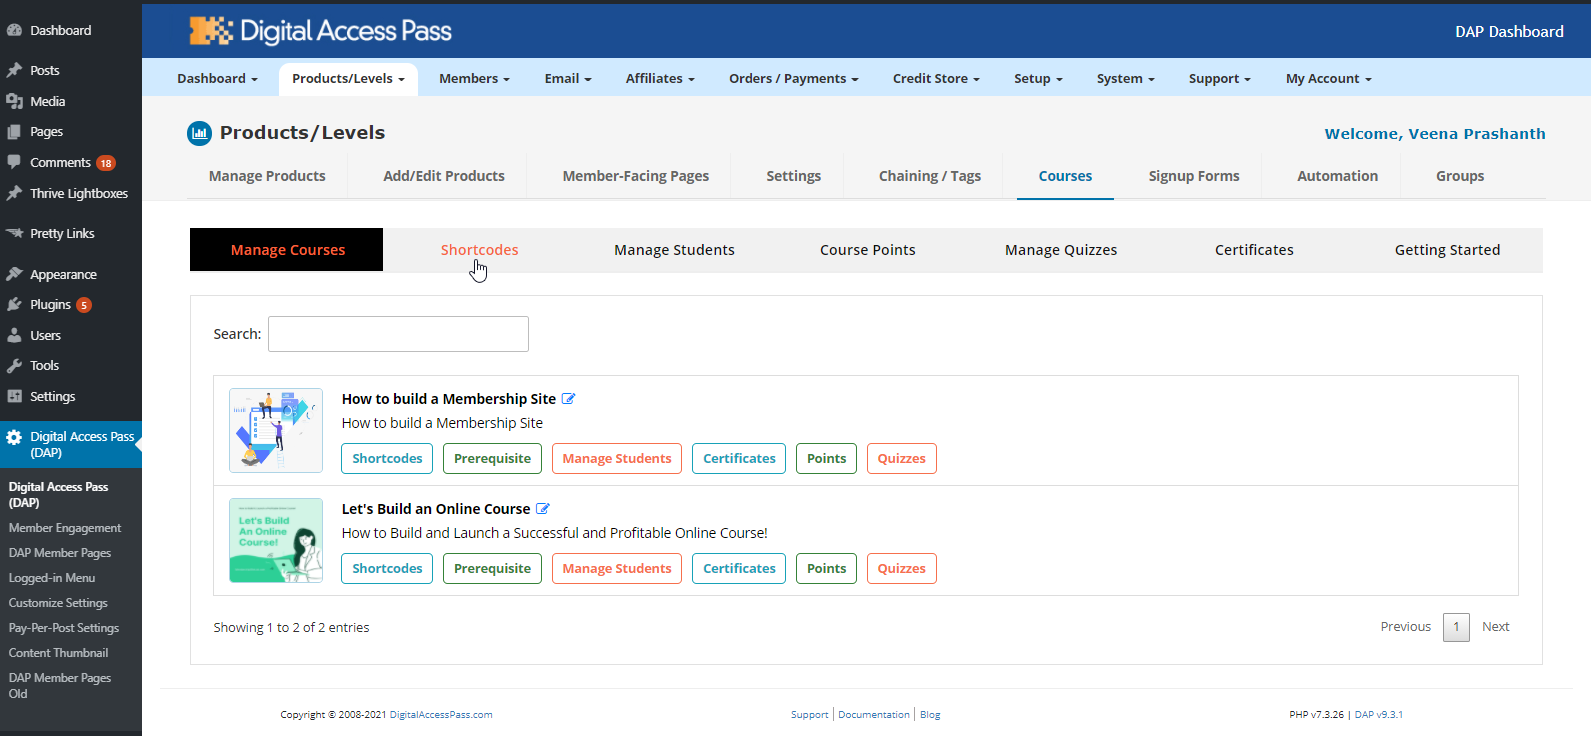Click edit icon beside How to build a Membership Site
This screenshot has height=736, width=1591.
coord(568,399)
